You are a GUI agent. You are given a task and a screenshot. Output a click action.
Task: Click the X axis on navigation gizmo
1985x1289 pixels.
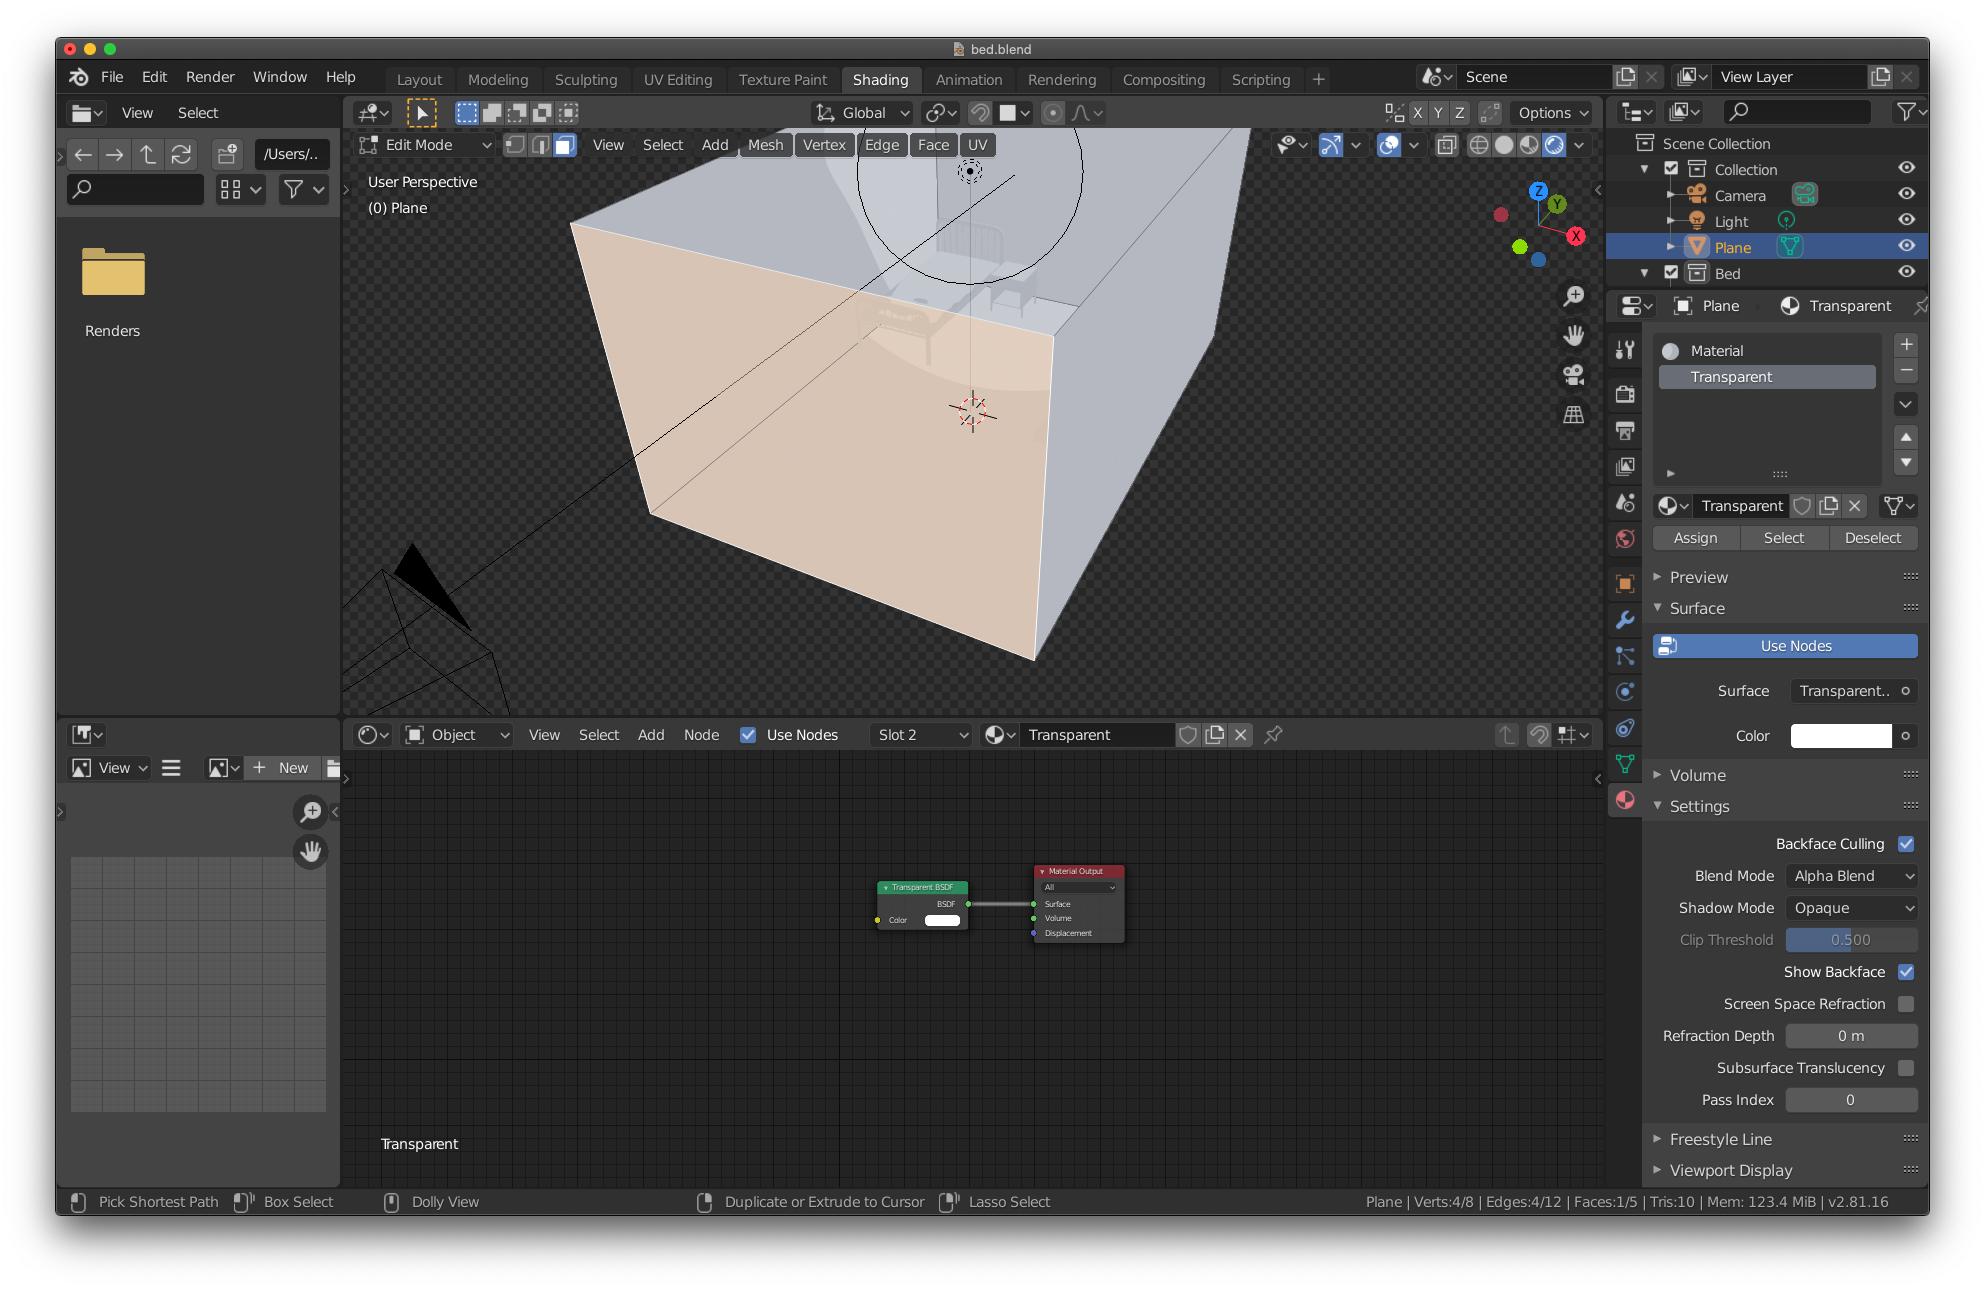pos(1576,236)
